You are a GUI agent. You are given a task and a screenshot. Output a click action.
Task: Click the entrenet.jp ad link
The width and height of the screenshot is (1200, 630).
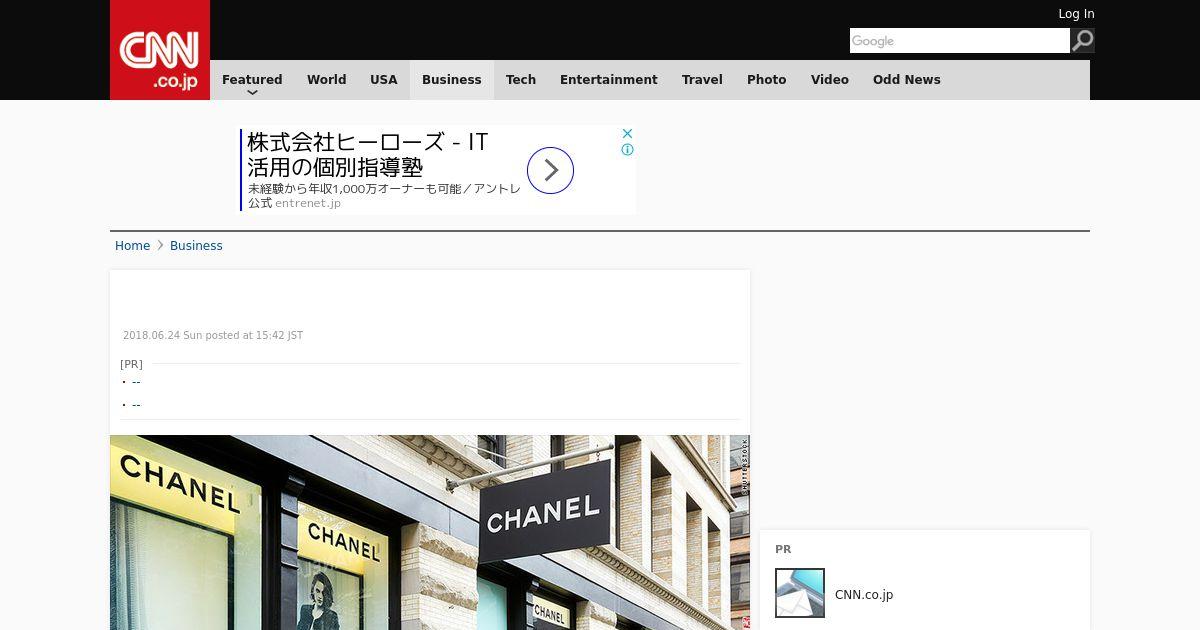[x=308, y=203]
